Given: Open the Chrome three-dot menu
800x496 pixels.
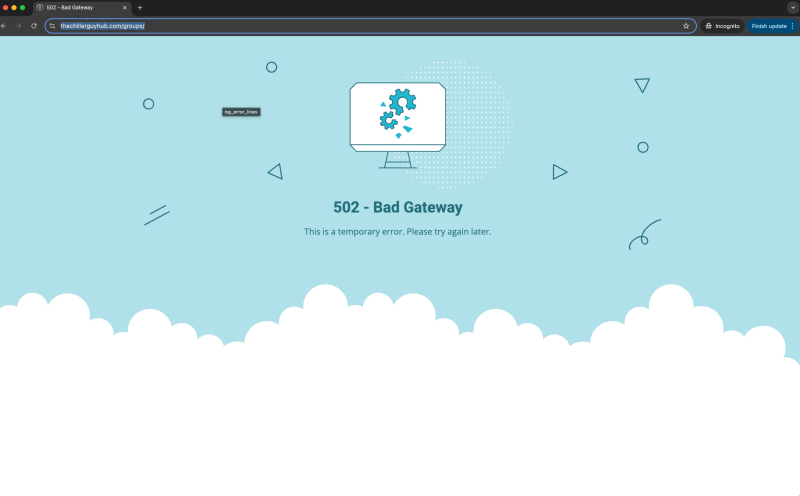Looking at the screenshot, I should [x=792, y=26].
